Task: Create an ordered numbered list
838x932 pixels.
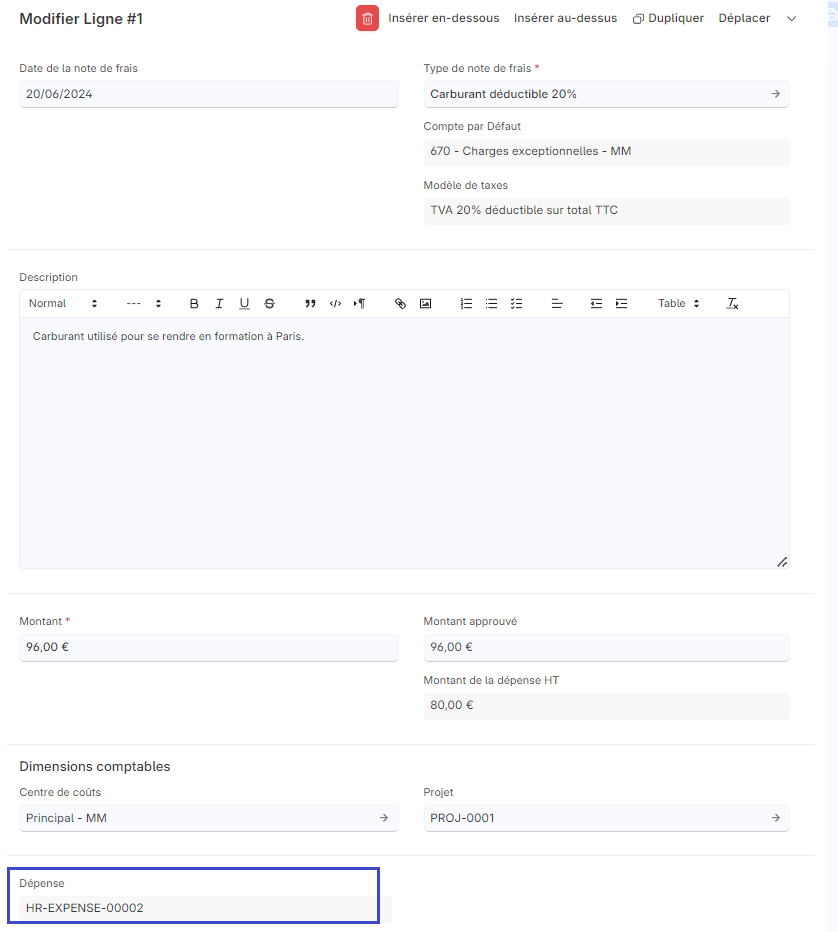Action: 466,304
